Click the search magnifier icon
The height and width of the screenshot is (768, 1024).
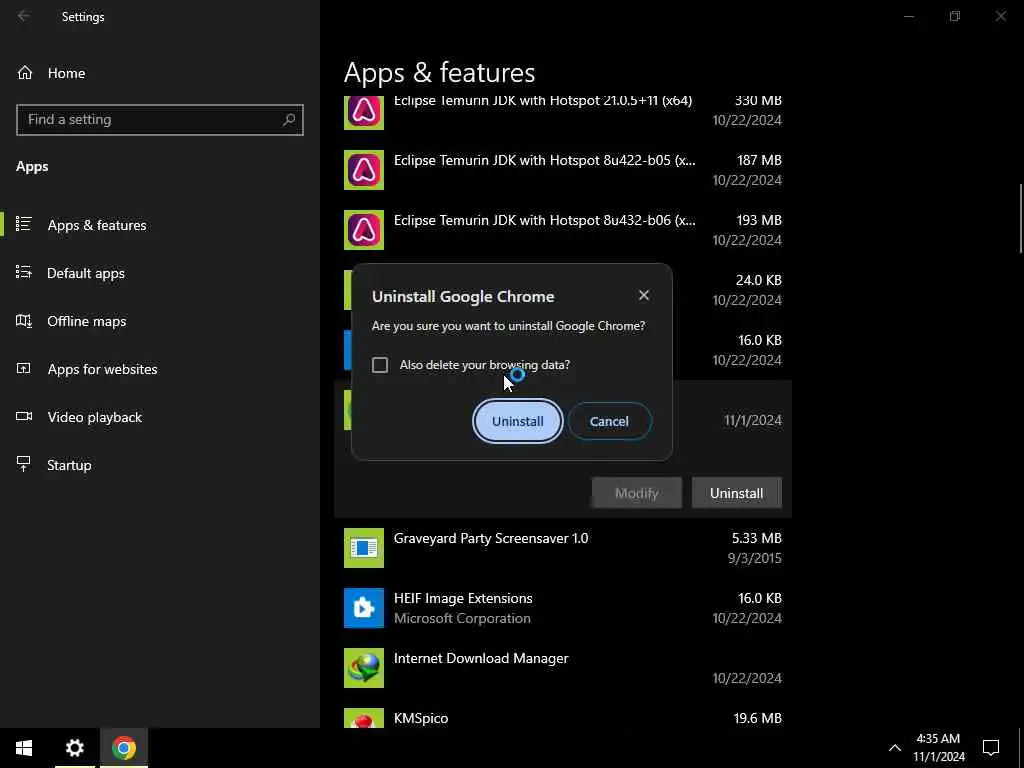click(x=289, y=120)
